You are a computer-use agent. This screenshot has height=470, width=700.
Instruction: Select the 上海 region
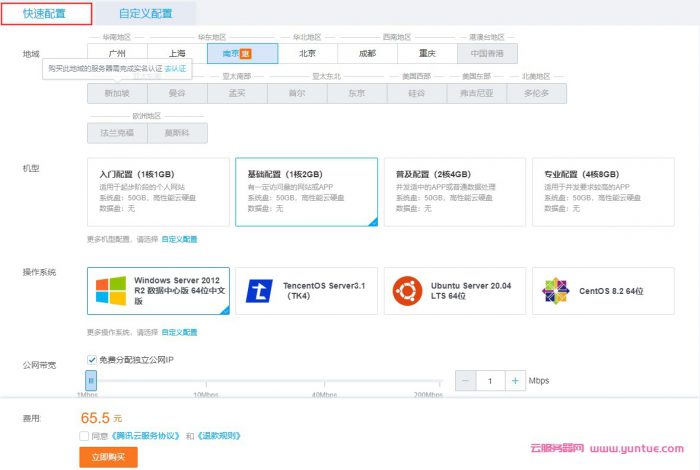coord(177,54)
